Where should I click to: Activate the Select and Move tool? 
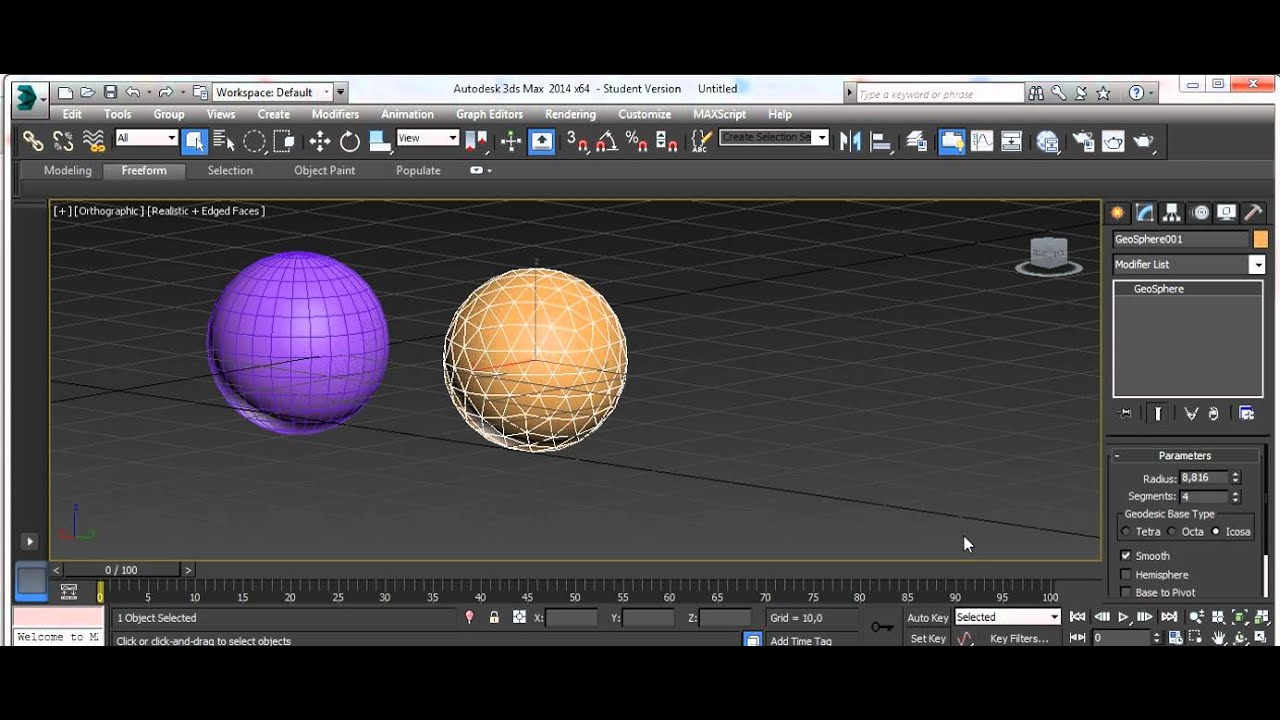click(x=320, y=141)
